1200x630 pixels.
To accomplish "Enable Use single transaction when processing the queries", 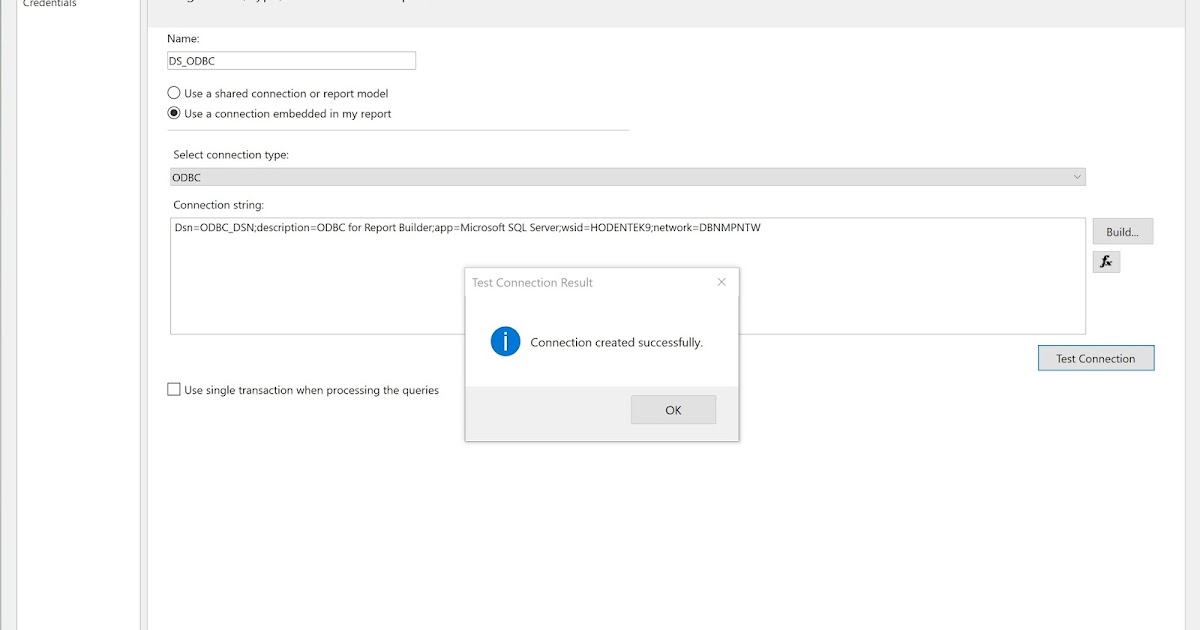I will click(x=174, y=390).
